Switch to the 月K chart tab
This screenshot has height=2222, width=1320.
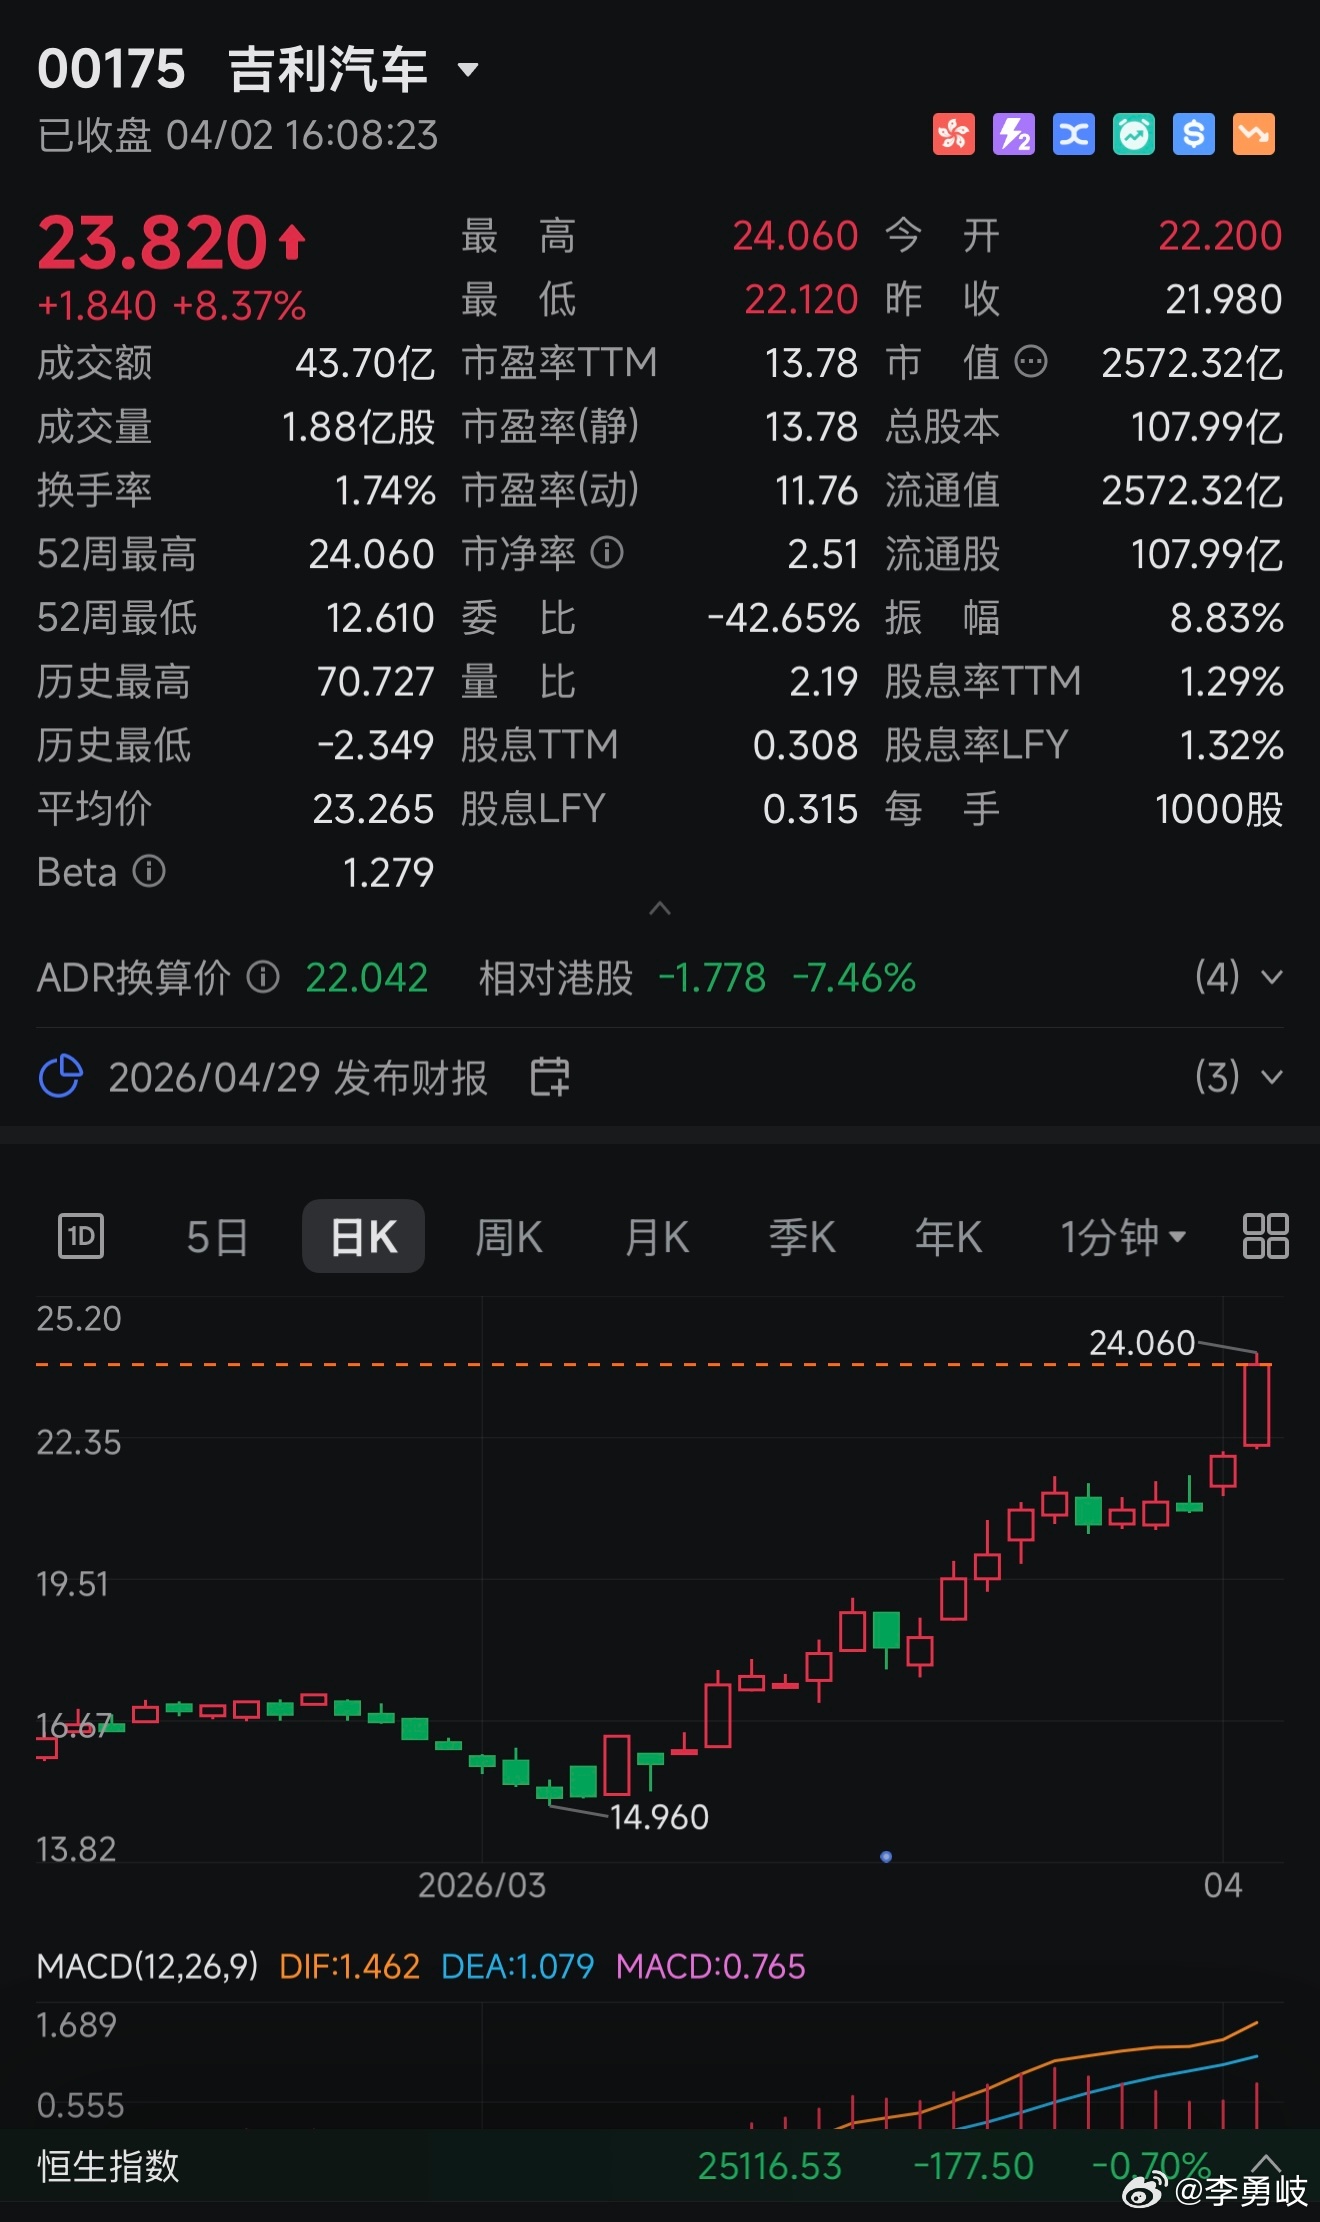pos(657,1237)
